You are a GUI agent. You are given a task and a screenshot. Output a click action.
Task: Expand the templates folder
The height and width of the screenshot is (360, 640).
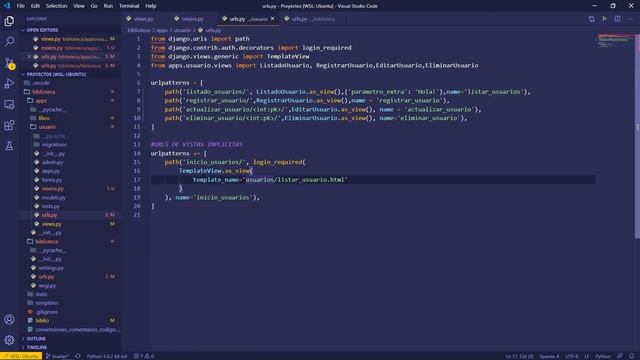47,303
